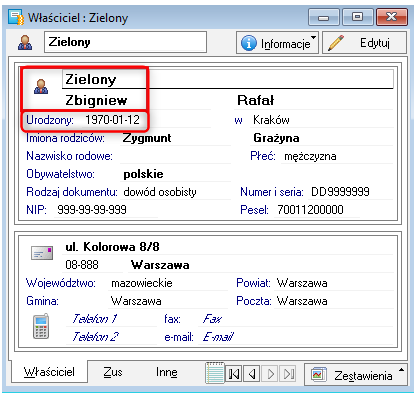Image resolution: width=414 pixels, height=393 pixels.
Task: Open the notepad notes icon
Action: 215,373
